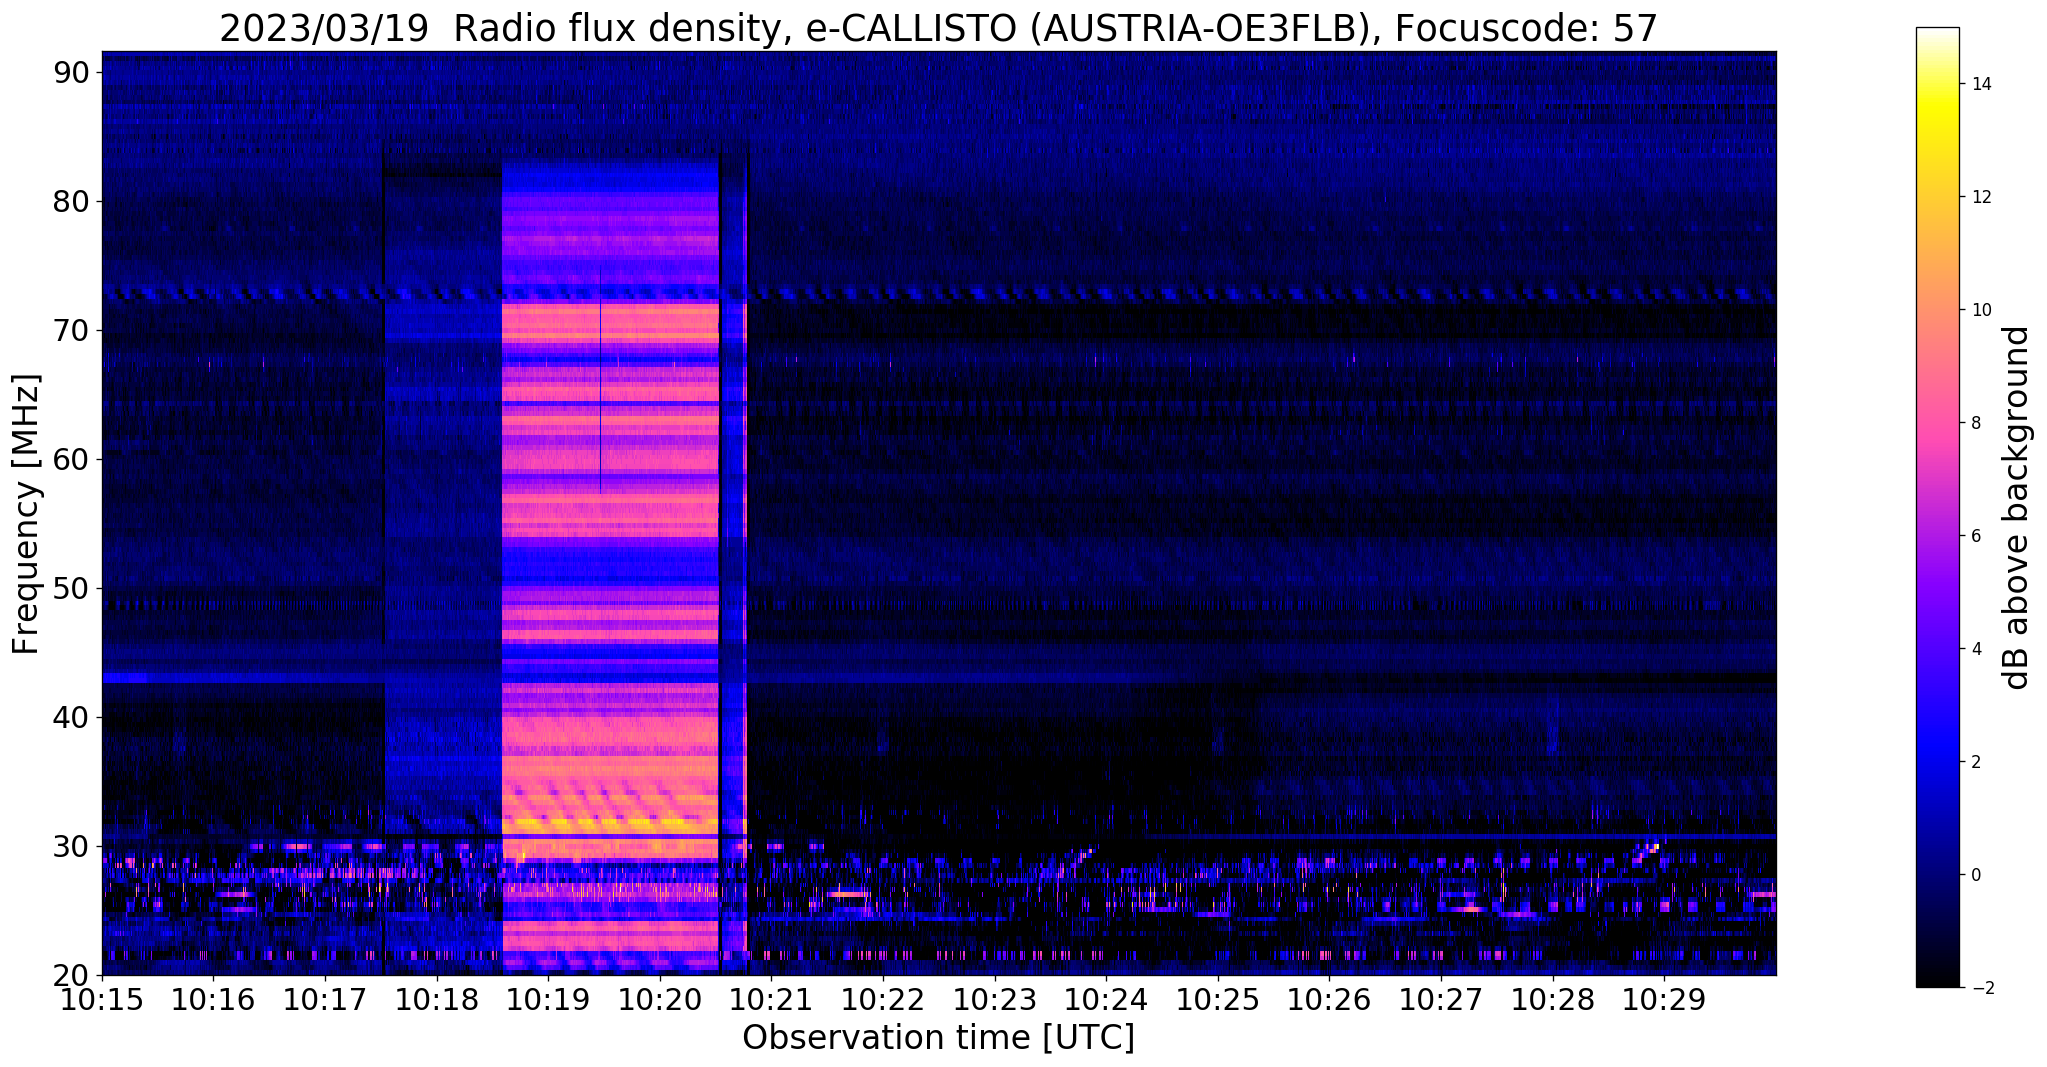Click the 10:19 time tick label

coord(548,998)
